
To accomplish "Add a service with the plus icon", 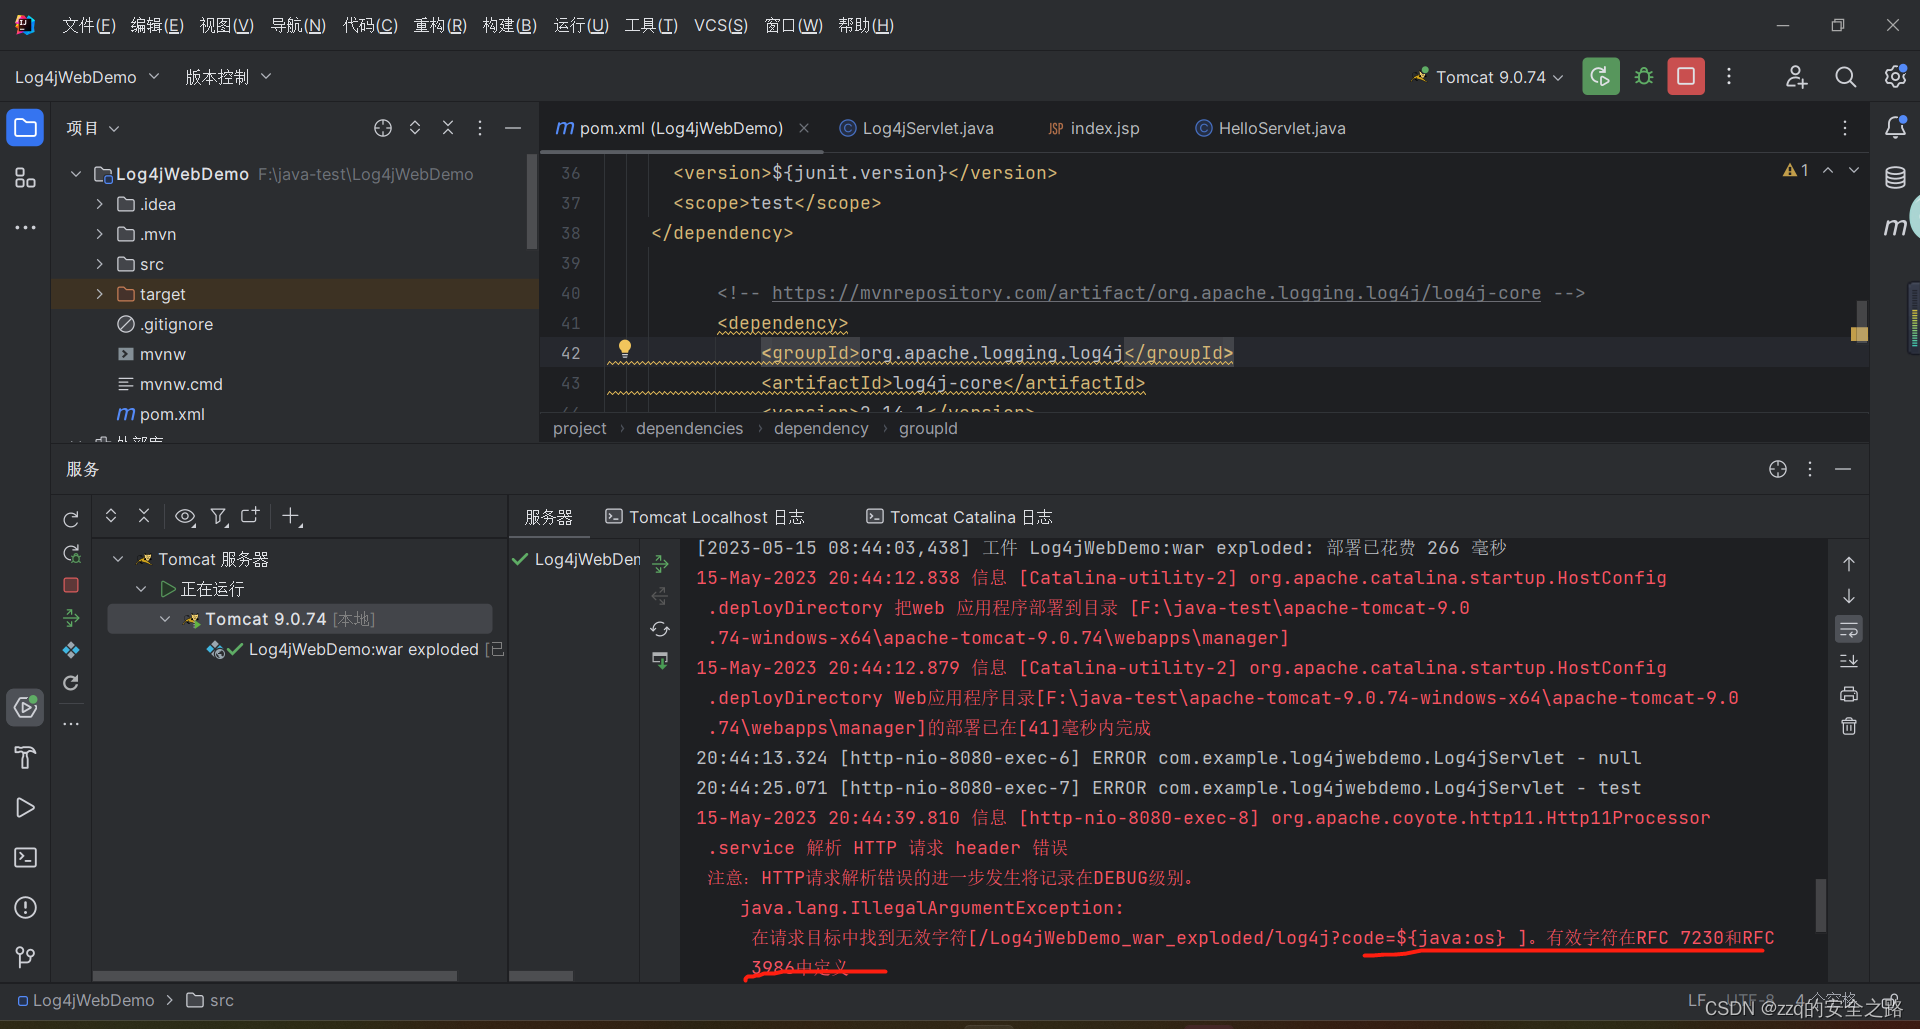I will [291, 516].
